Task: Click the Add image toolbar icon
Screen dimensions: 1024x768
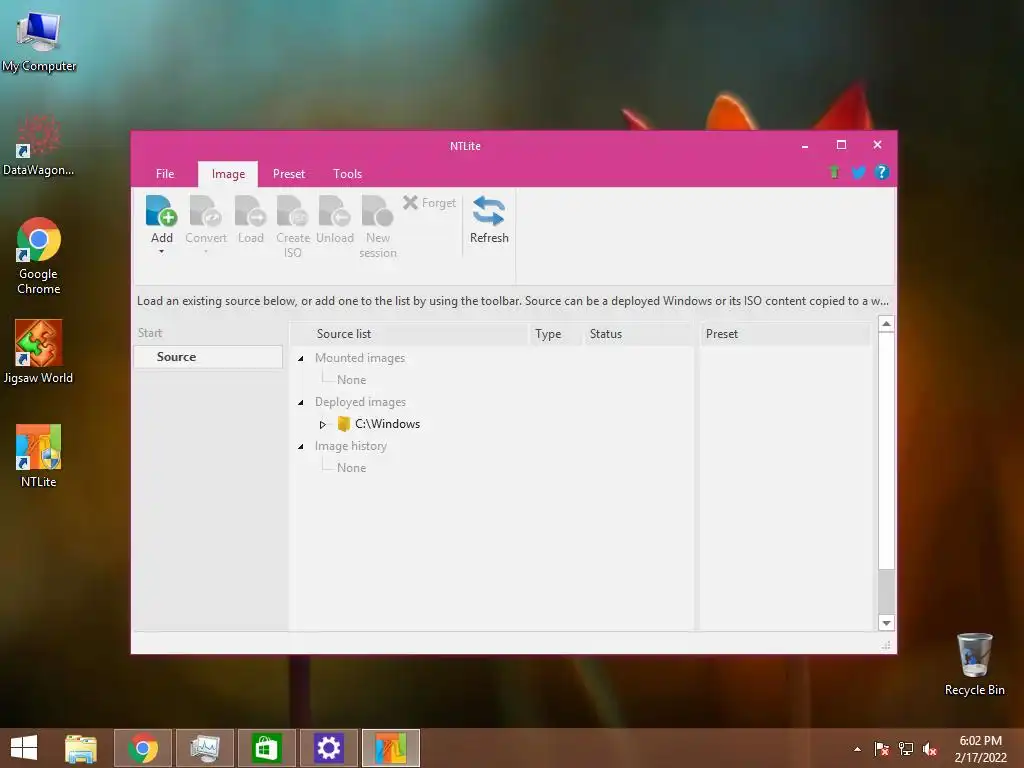Action: tap(161, 212)
